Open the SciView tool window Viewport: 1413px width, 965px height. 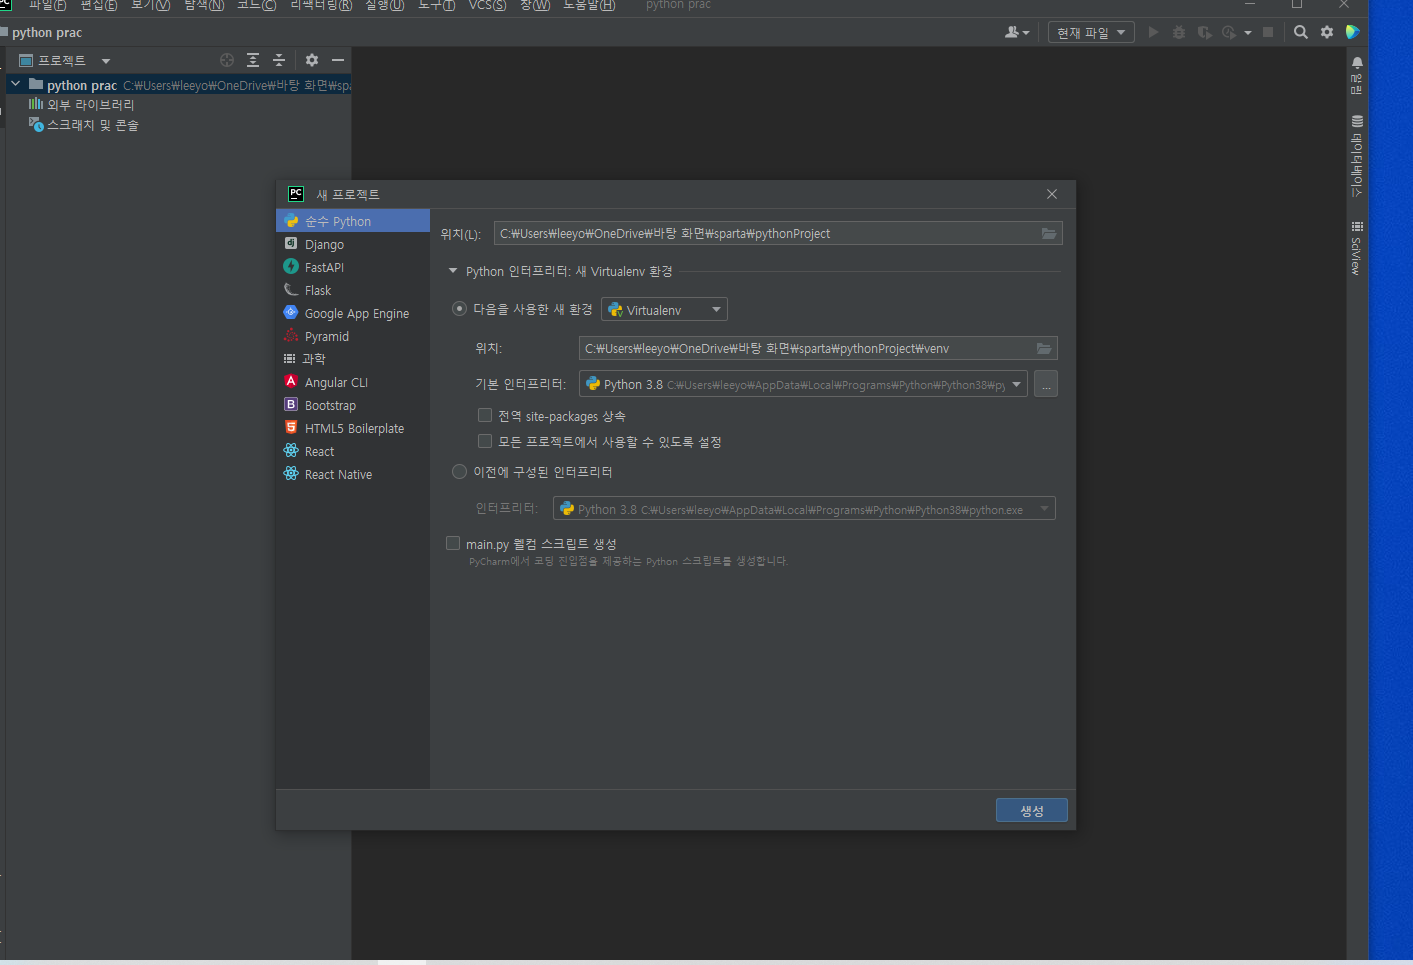pyautogui.click(x=1357, y=248)
